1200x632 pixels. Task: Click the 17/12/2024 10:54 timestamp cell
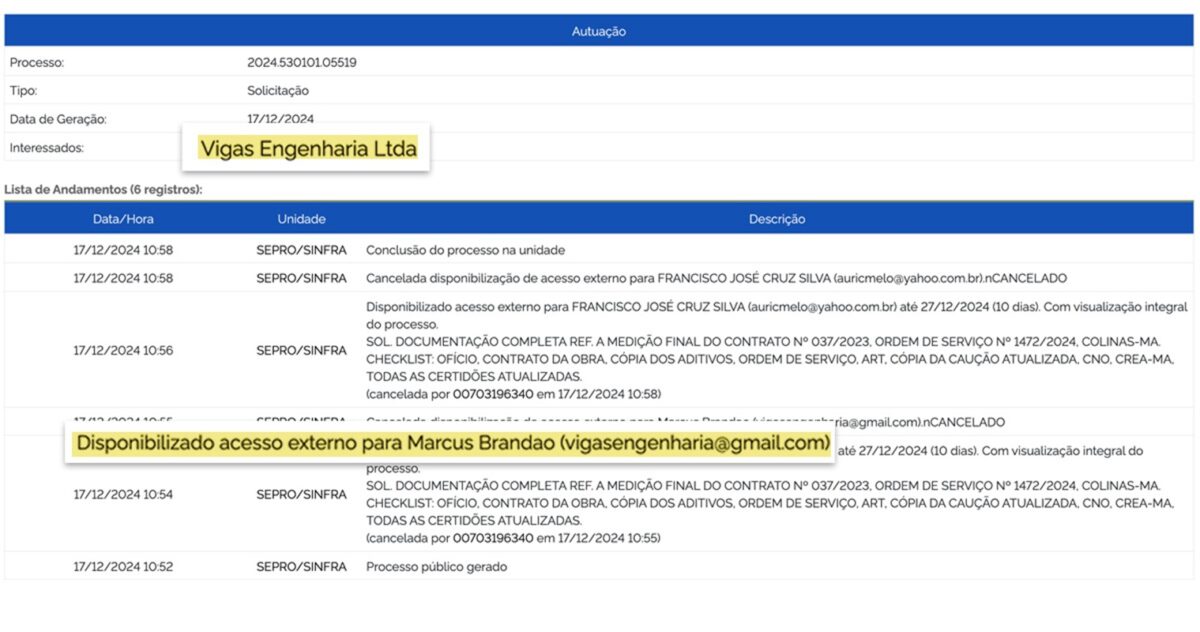[x=123, y=494]
